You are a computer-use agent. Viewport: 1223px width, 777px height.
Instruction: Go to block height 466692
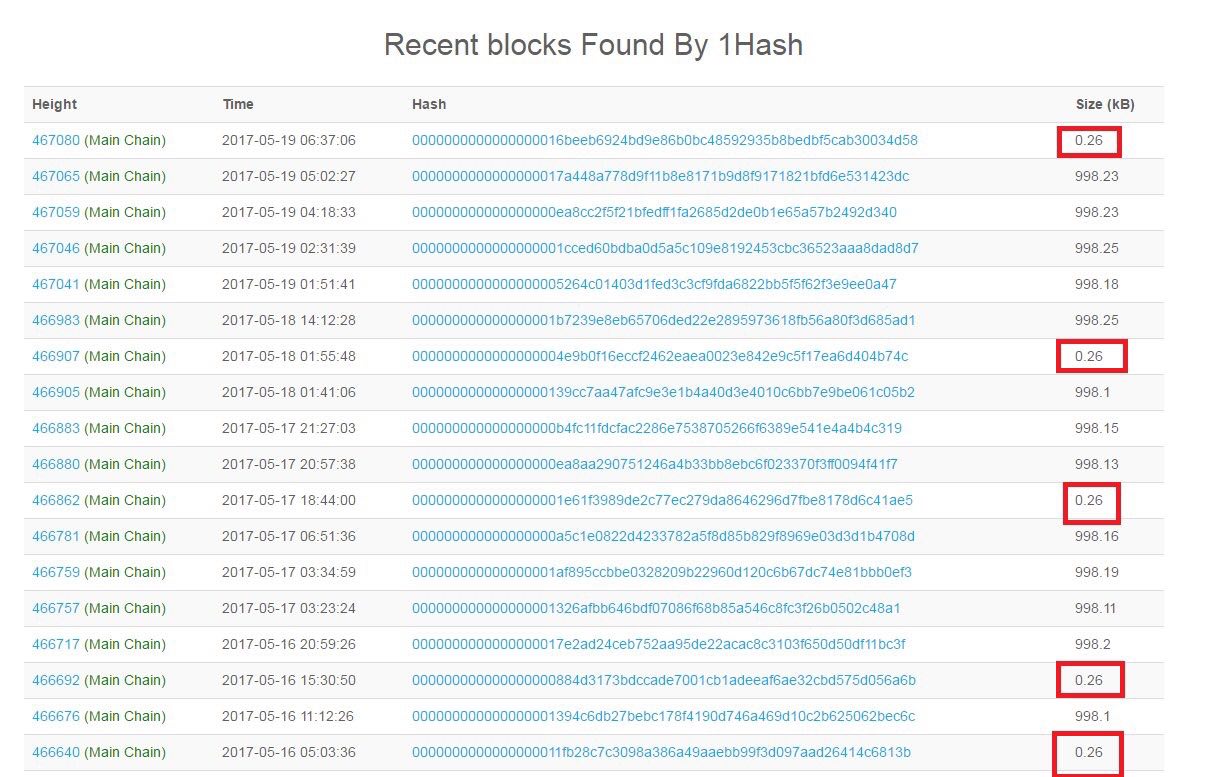(56, 680)
